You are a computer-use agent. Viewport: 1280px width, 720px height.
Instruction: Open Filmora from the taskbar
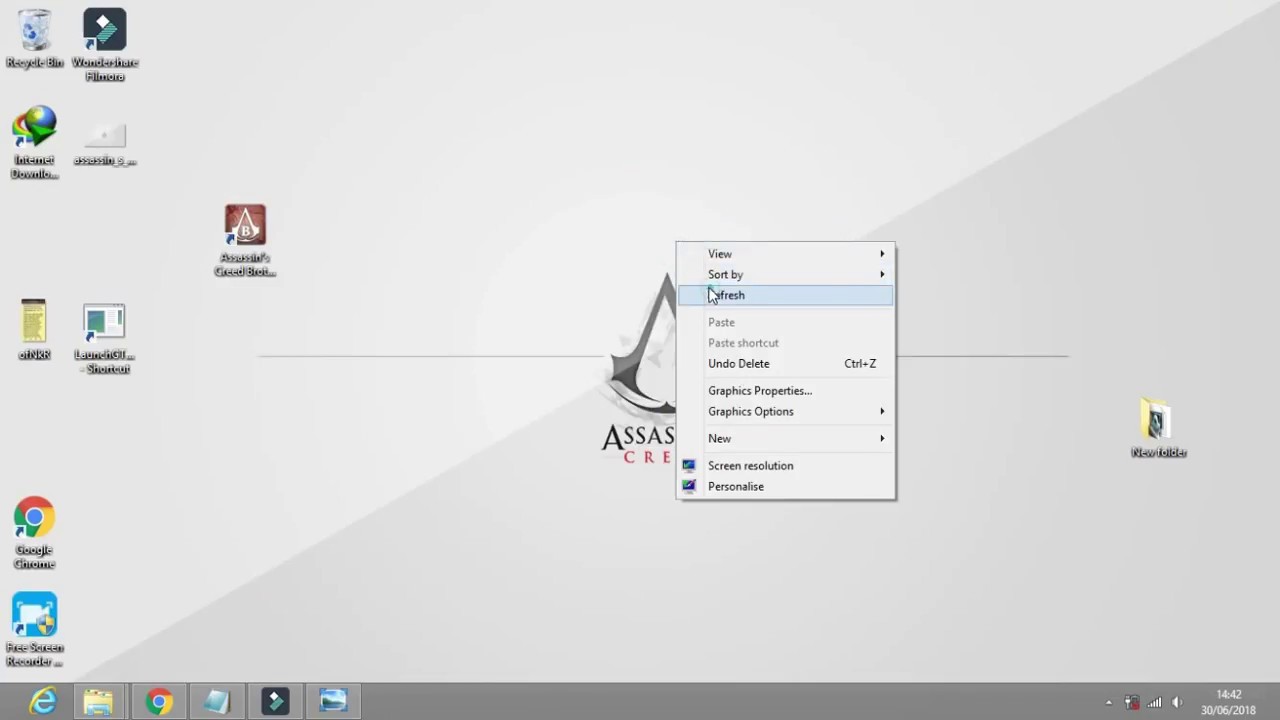coord(275,702)
